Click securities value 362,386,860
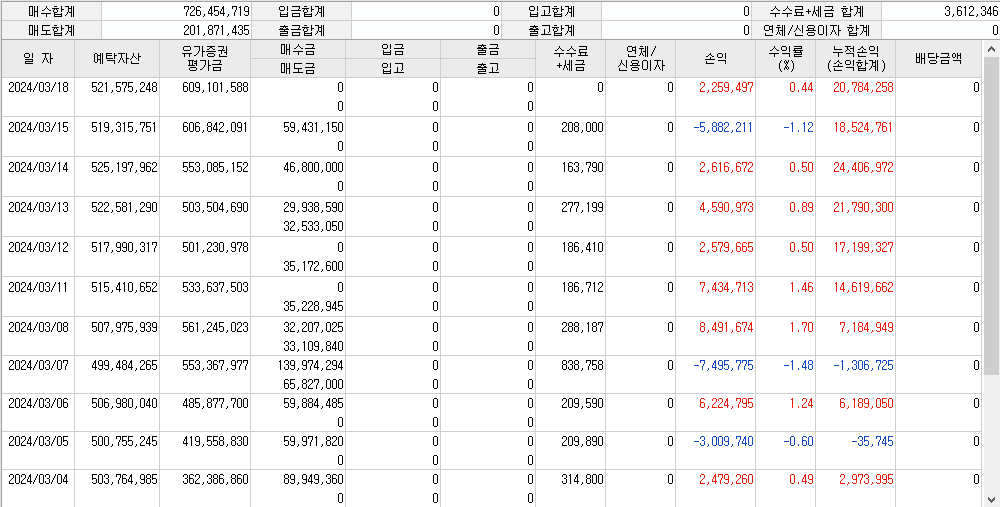Image resolution: width=1000 pixels, height=507 pixels. (x=216, y=479)
